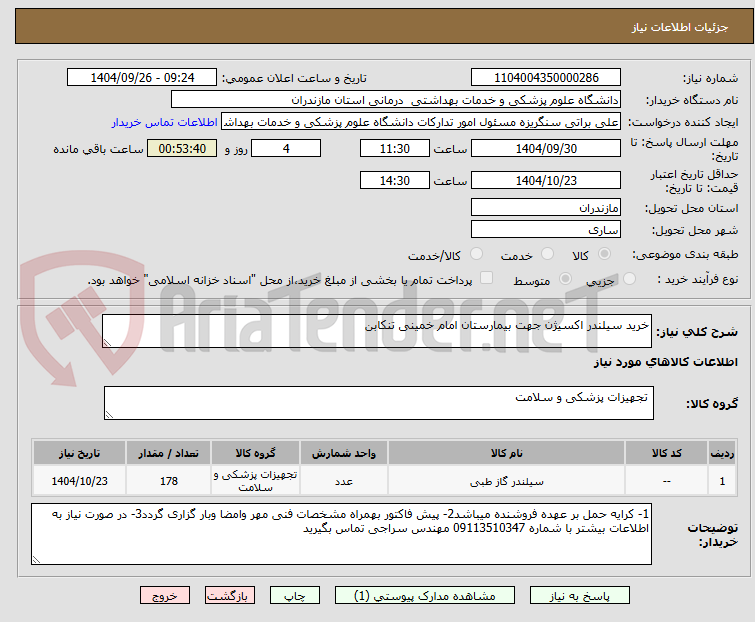
Task: Click the delivery city field ساری
Action: click(546, 230)
